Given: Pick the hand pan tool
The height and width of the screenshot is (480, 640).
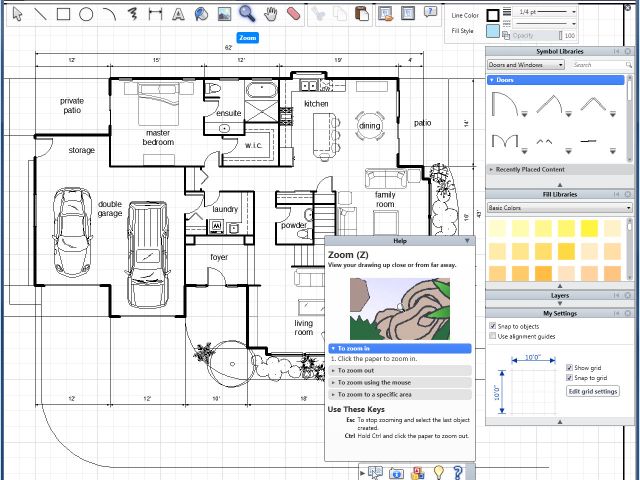Looking at the screenshot, I should coord(270,14).
